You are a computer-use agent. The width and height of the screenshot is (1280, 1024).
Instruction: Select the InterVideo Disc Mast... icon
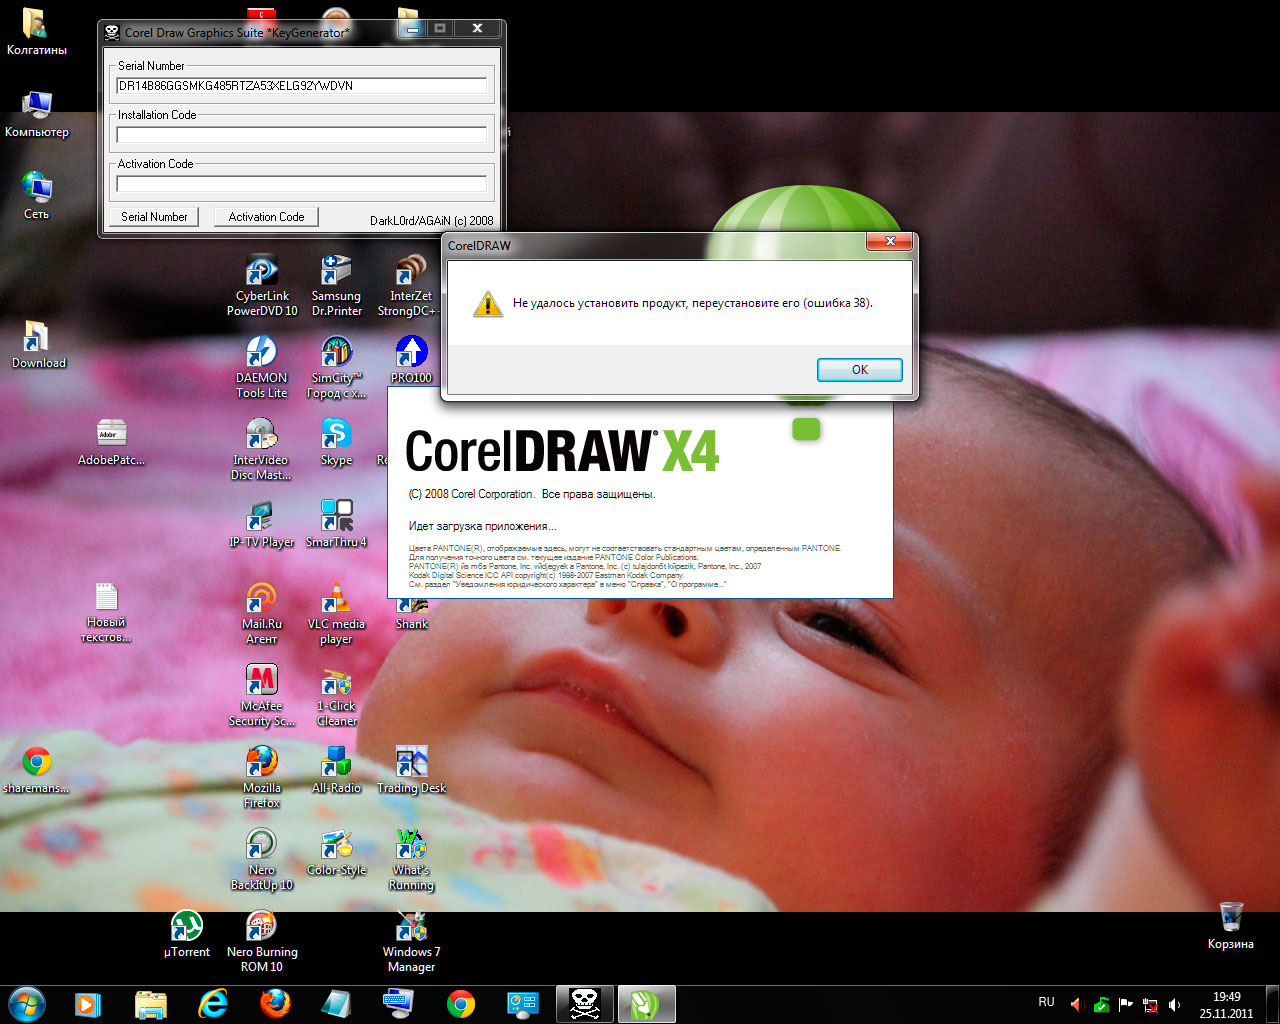262,449
